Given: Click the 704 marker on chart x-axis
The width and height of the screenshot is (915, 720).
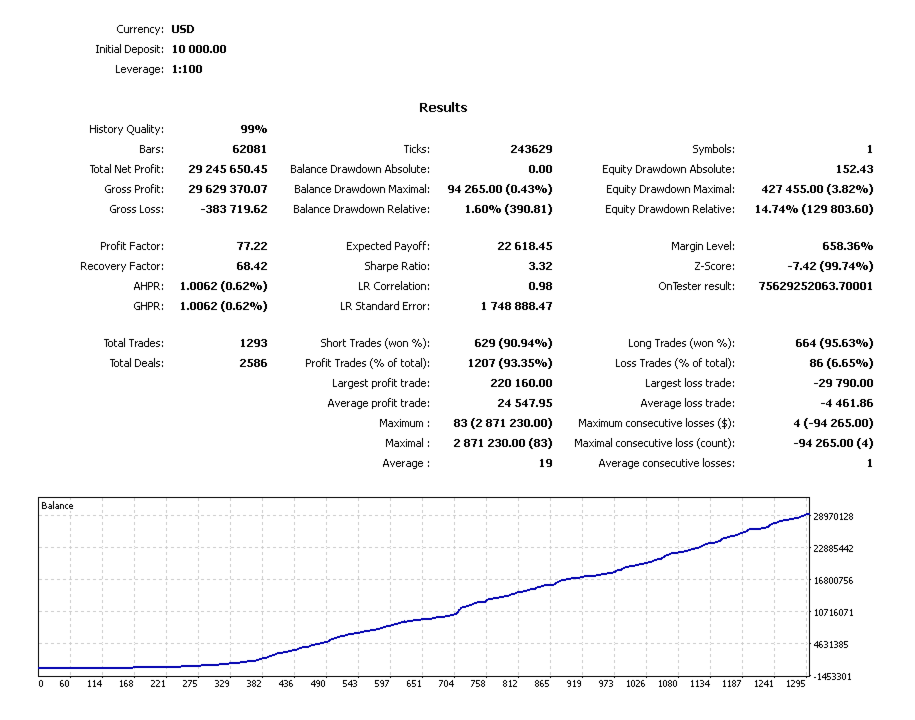Looking at the screenshot, I should pos(446,684).
